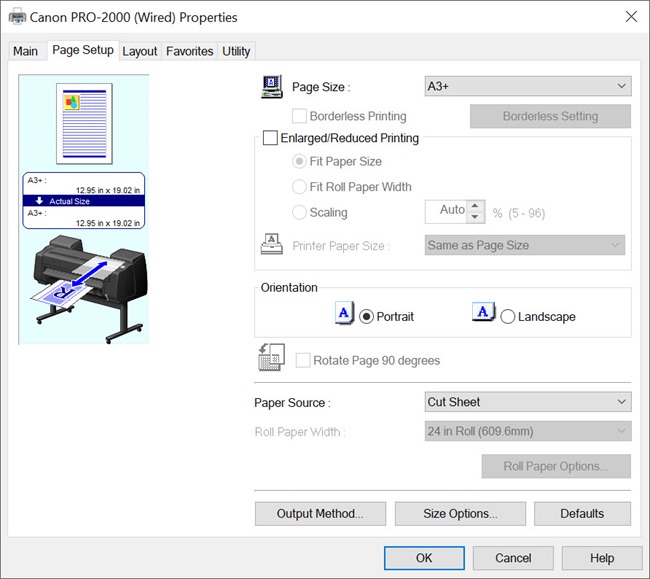Image resolution: width=650 pixels, height=579 pixels.
Task: Close the Properties dialog
Action: point(631,17)
